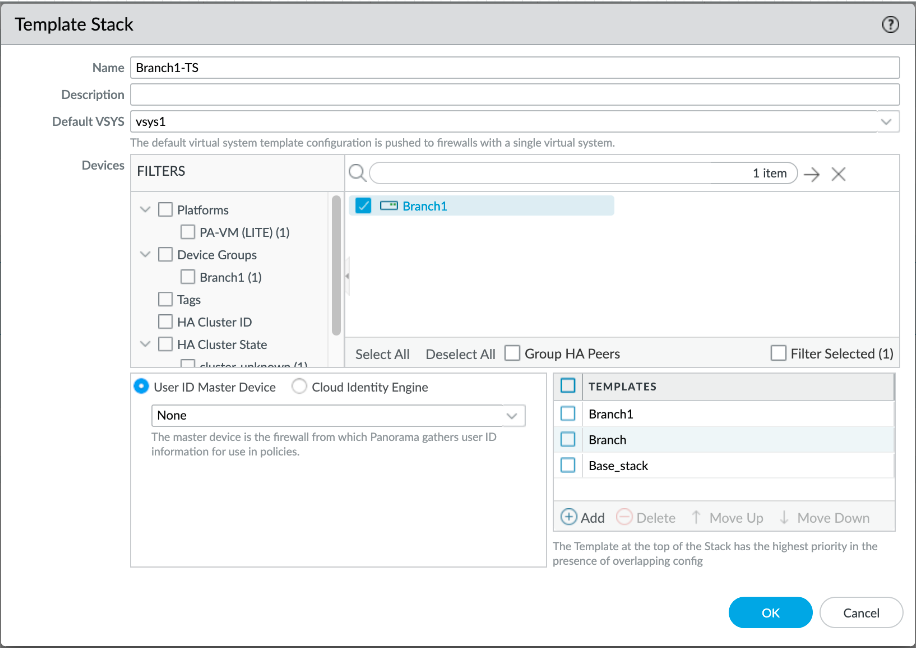Click the Add button label
Image resolution: width=916 pixels, height=648 pixels.
click(x=592, y=518)
